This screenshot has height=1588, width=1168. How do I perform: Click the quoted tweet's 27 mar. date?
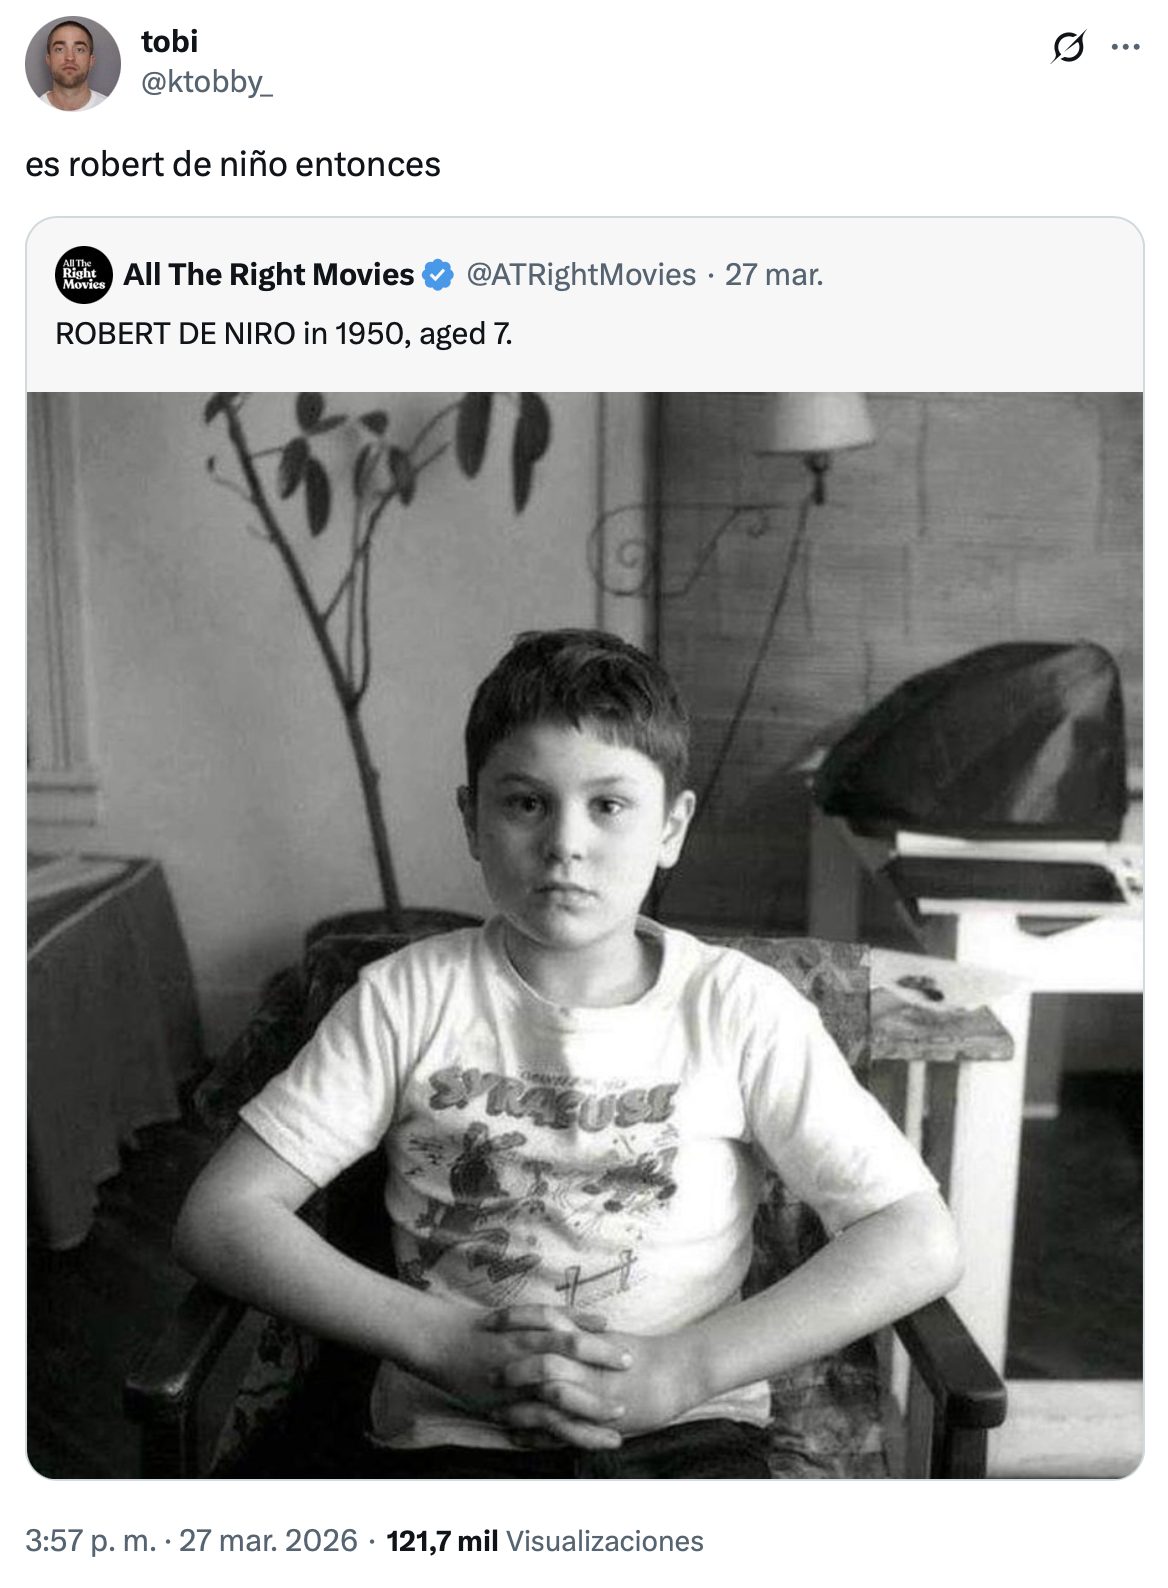[x=774, y=274]
